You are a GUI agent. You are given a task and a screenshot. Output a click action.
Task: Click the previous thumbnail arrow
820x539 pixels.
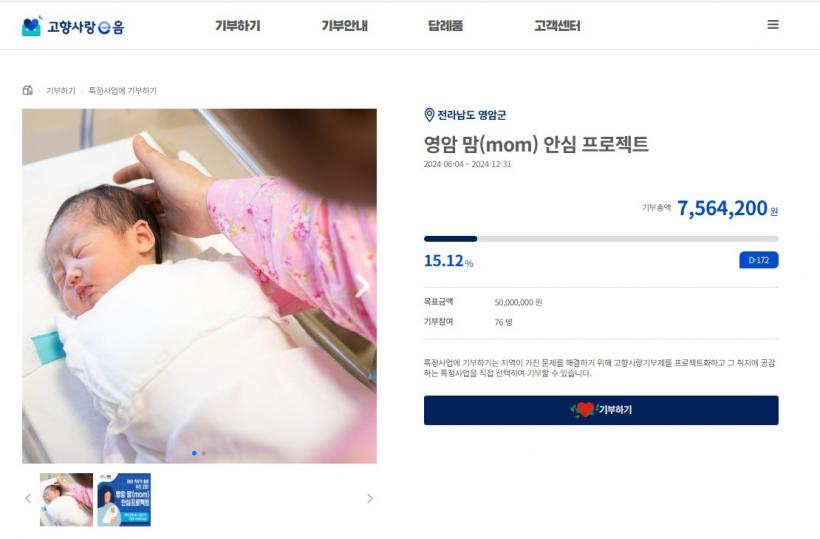pyautogui.click(x=28, y=499)
